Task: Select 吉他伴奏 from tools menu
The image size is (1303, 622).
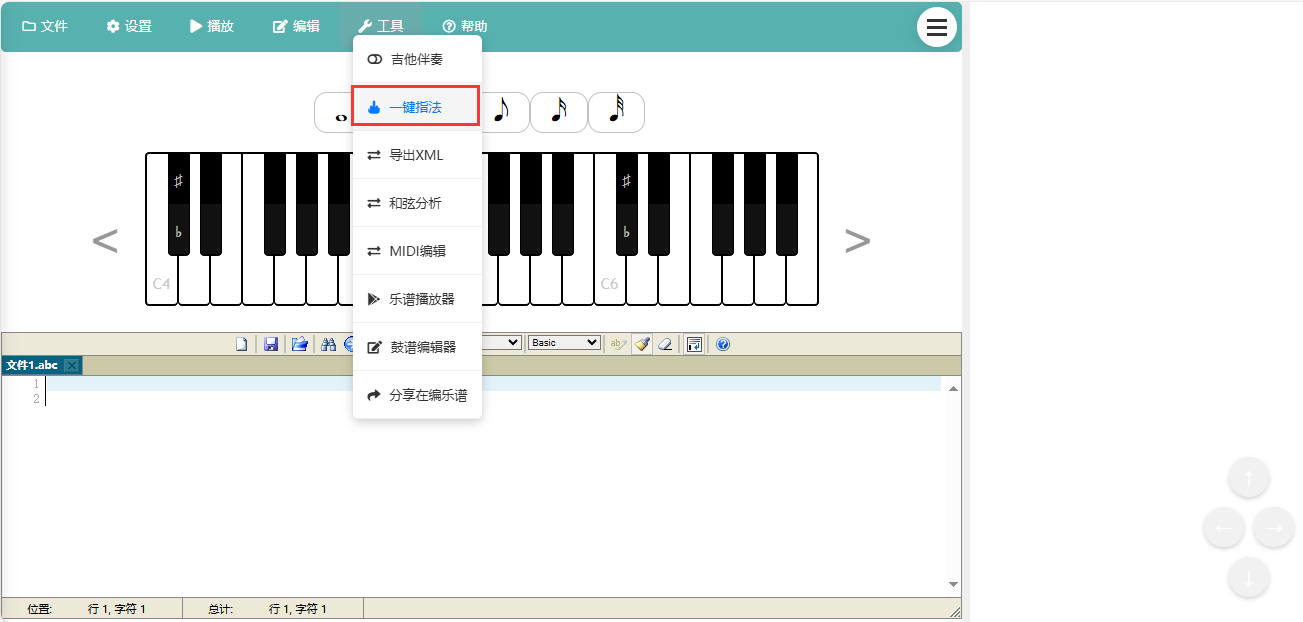Action: coord(417,59)
